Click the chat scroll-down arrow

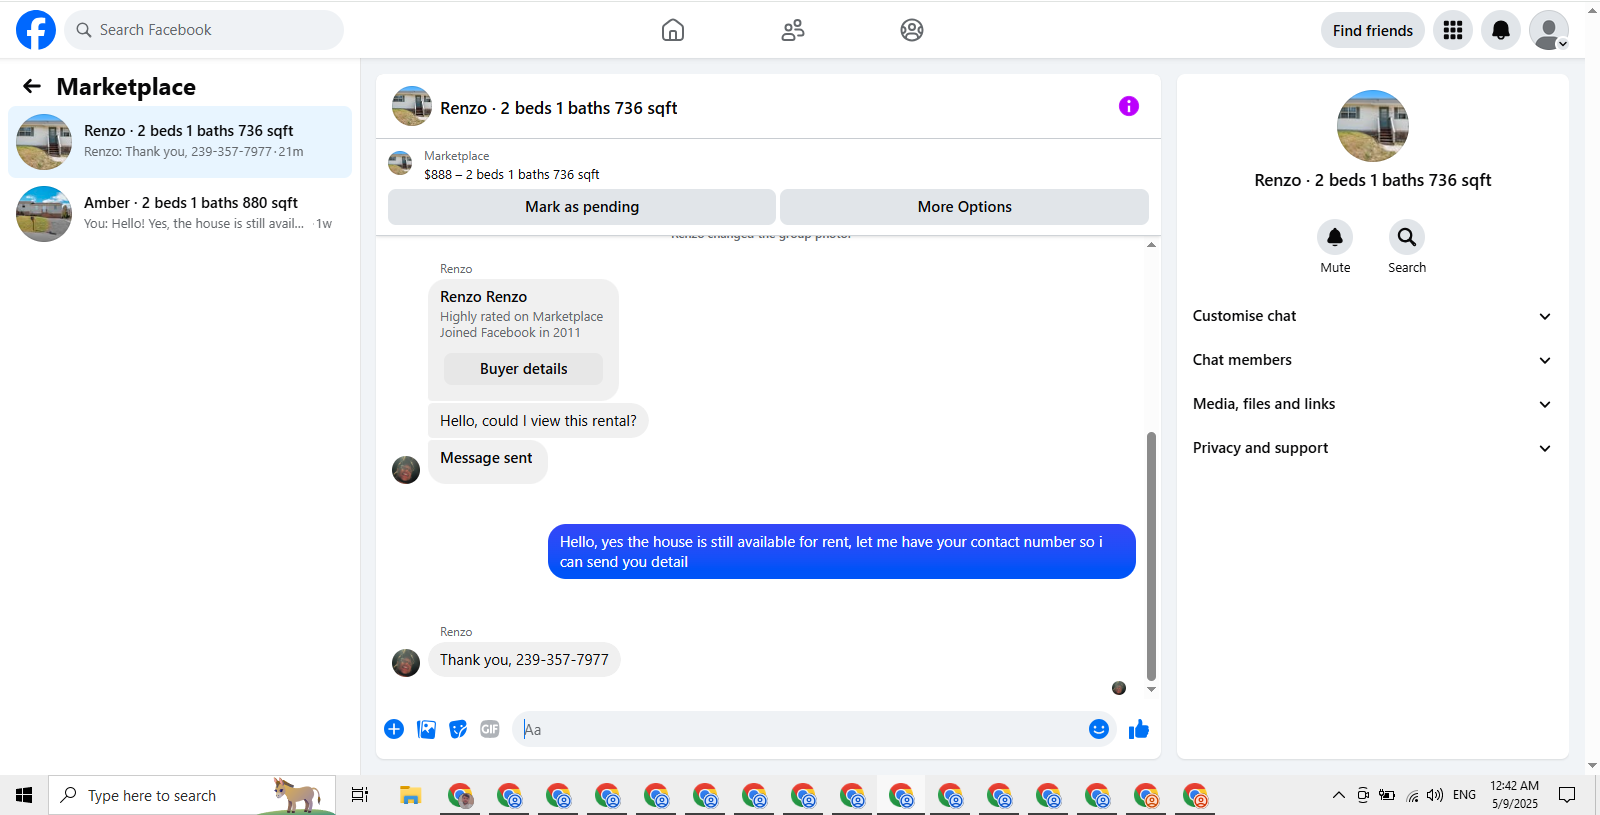(1151, 689)
